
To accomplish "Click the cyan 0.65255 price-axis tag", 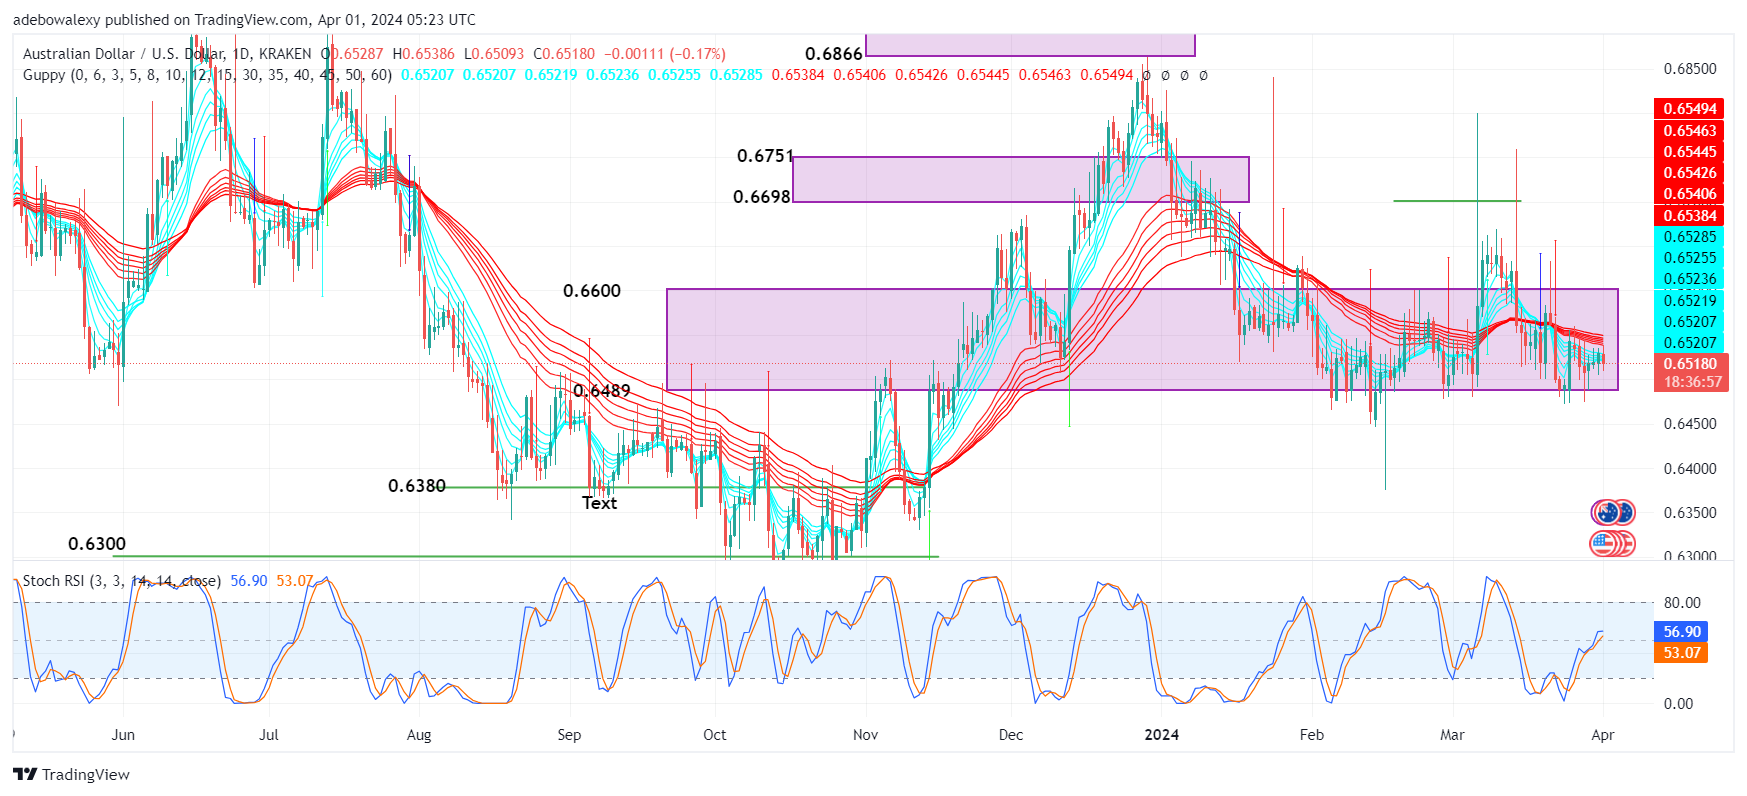I will pos(1690,258).
